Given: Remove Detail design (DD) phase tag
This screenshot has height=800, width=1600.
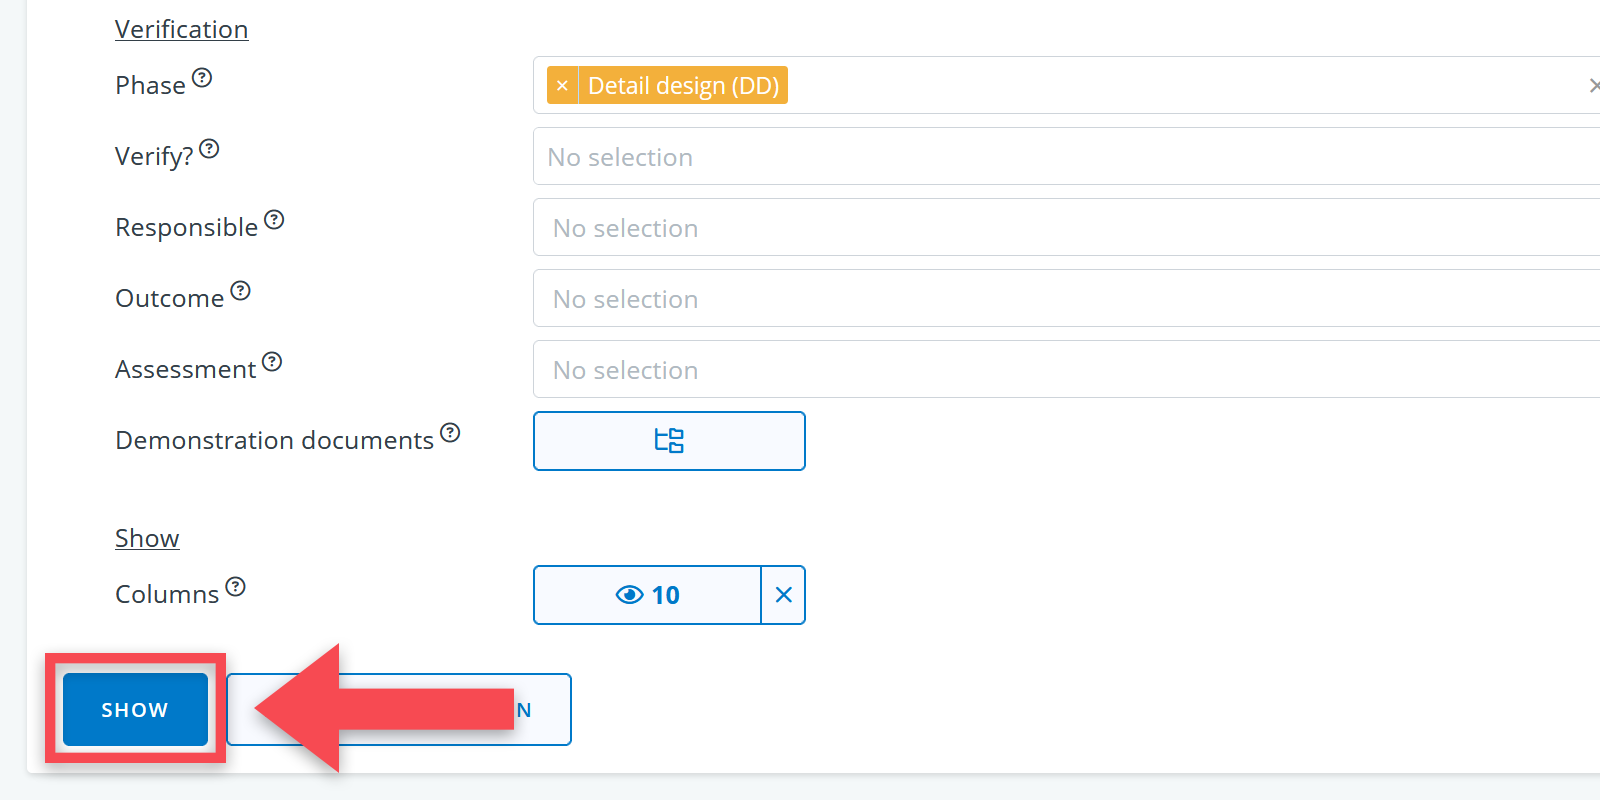Looking at the screenshot, I should pos(562,86).
